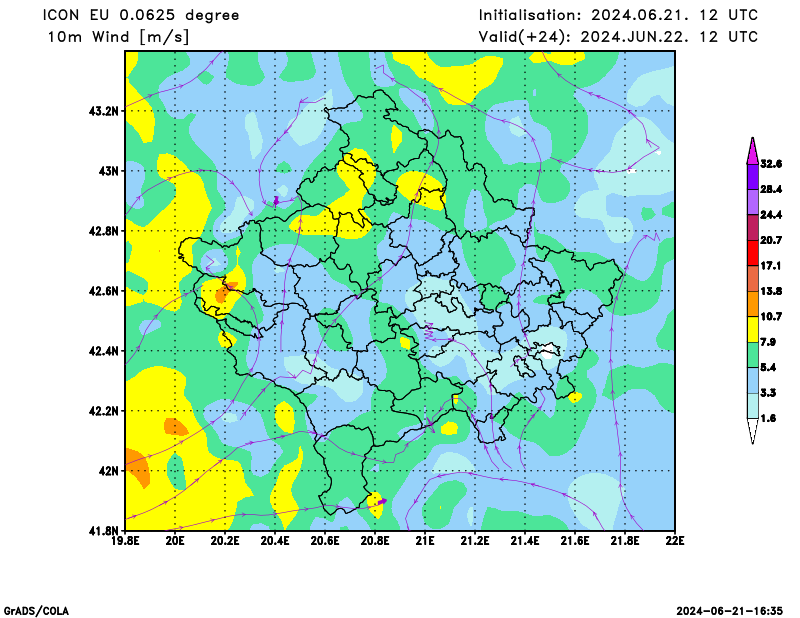Click the 21.6E longitude label

pos(575,541)
